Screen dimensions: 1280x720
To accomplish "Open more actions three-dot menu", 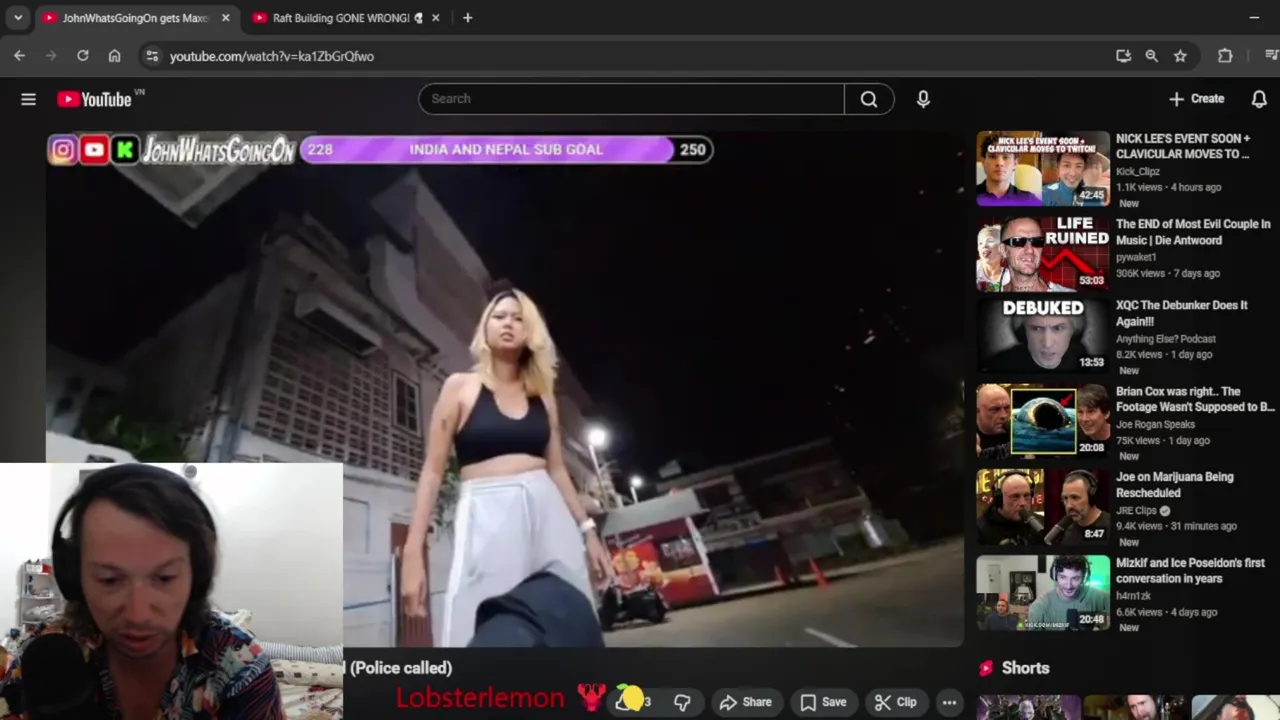I will 949,702.
